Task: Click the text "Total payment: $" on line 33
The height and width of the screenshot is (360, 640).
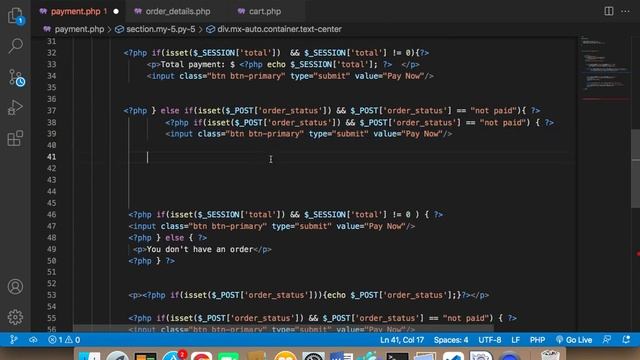Action: tap(198, 64)
